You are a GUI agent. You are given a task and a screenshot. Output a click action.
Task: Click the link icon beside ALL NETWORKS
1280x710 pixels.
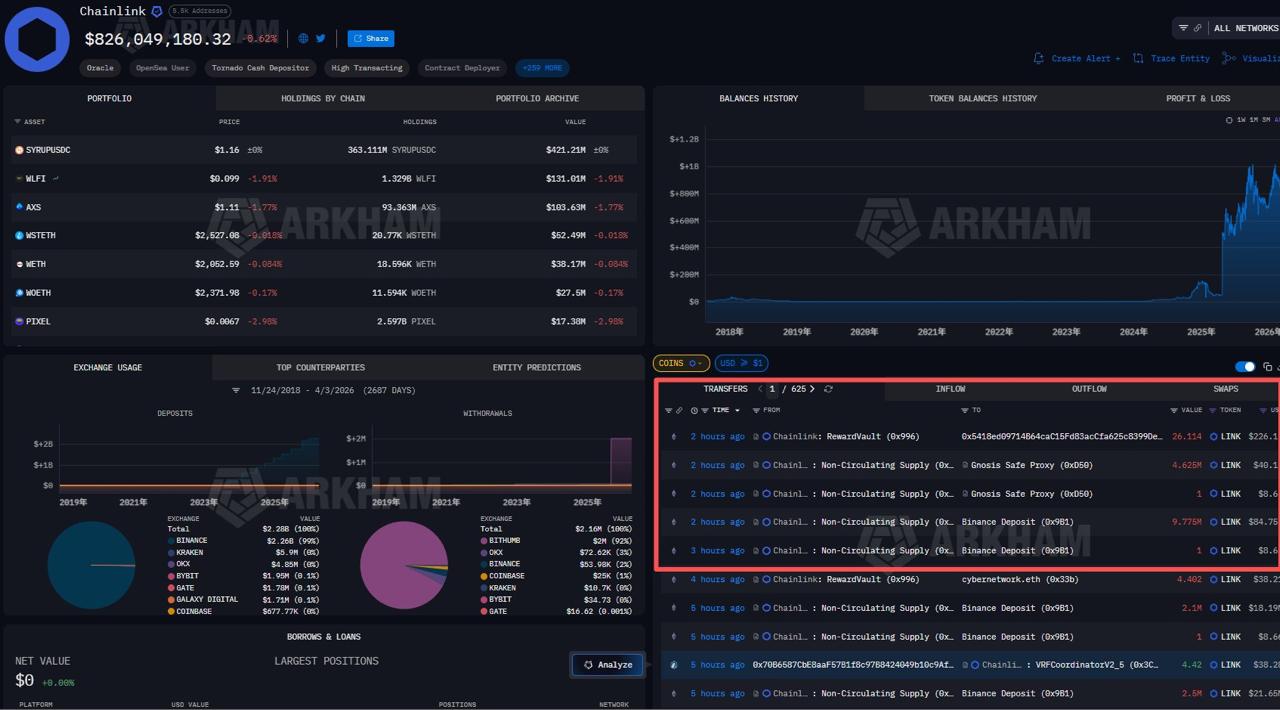pyautogui.click(x=1197, y=28)
